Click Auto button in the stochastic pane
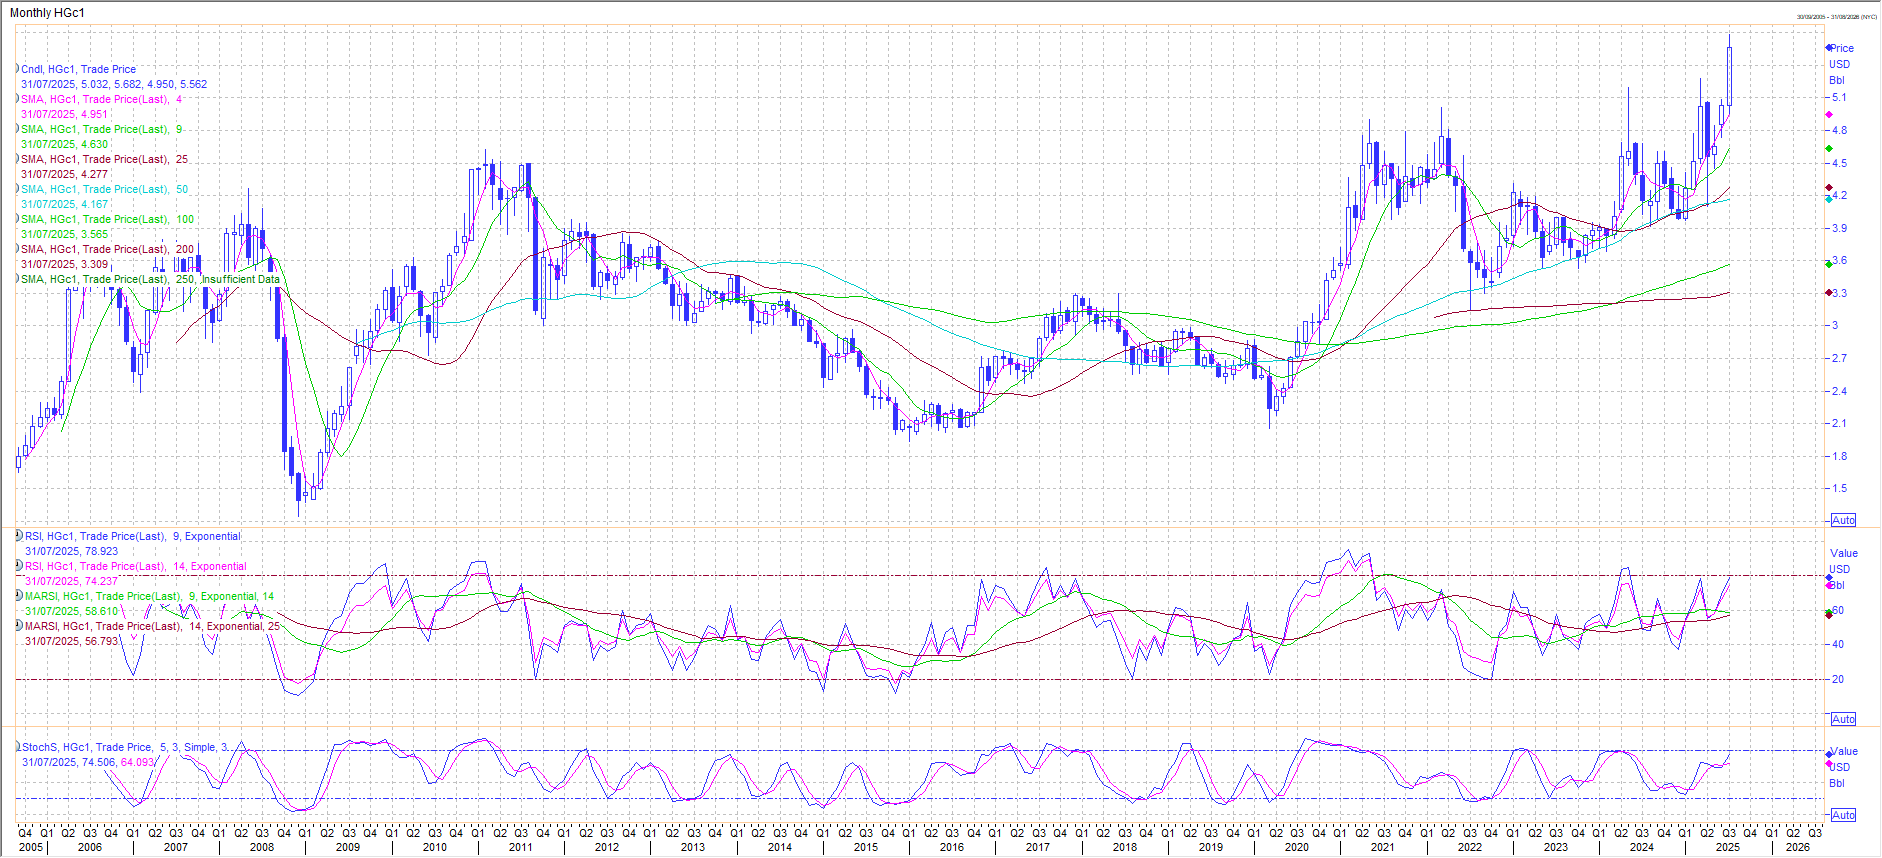The height and width of the screenshot is (858, 1882). (x=1843, y=815)
